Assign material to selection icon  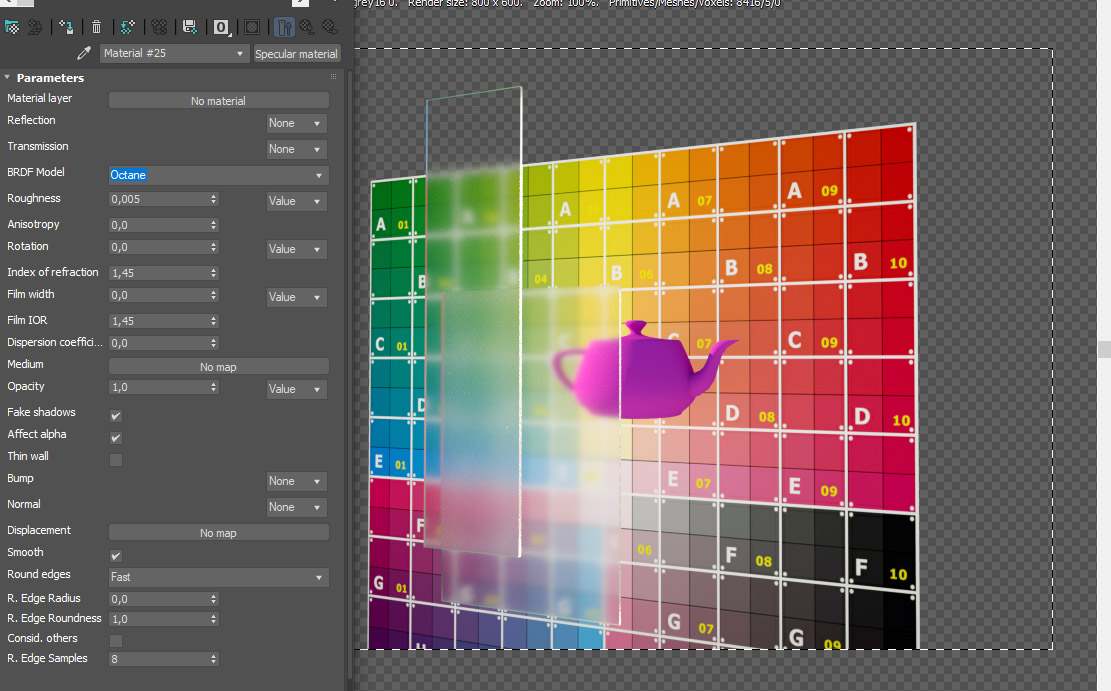(x=66, y=27)
